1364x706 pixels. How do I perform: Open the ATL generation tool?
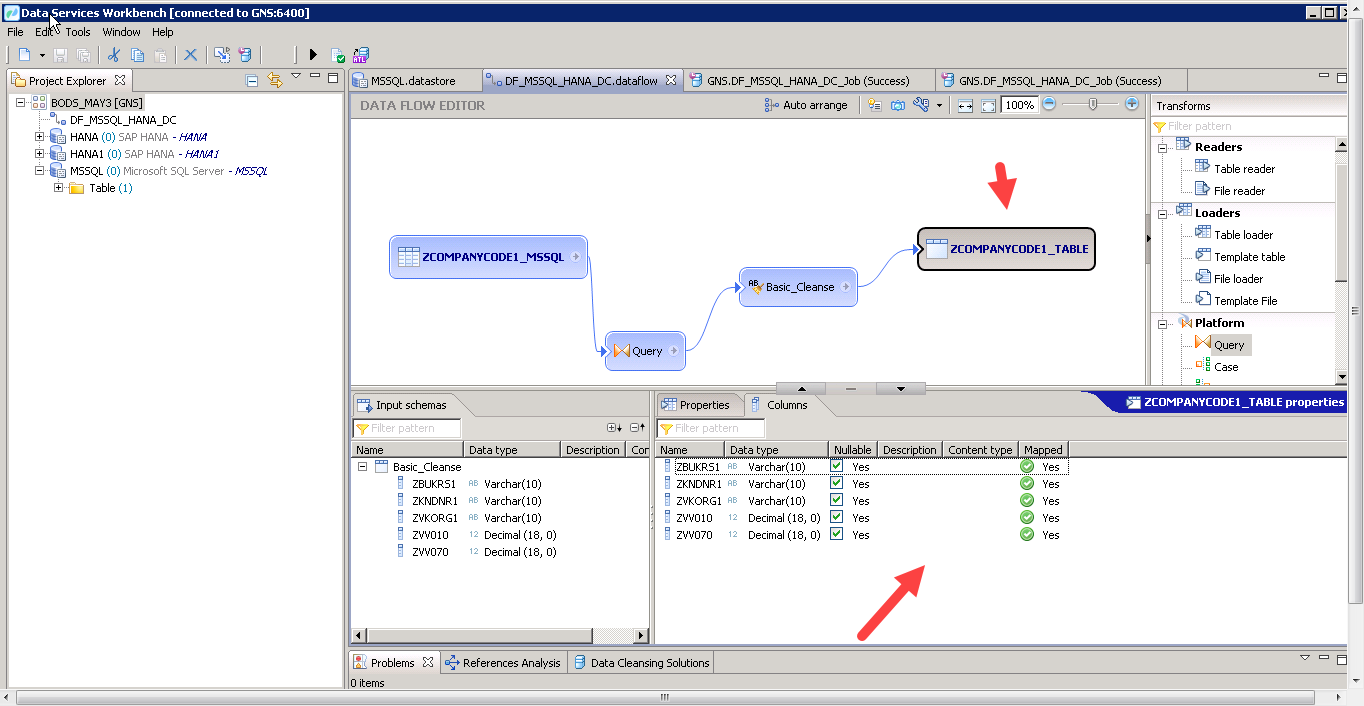(x=361, y=55)
